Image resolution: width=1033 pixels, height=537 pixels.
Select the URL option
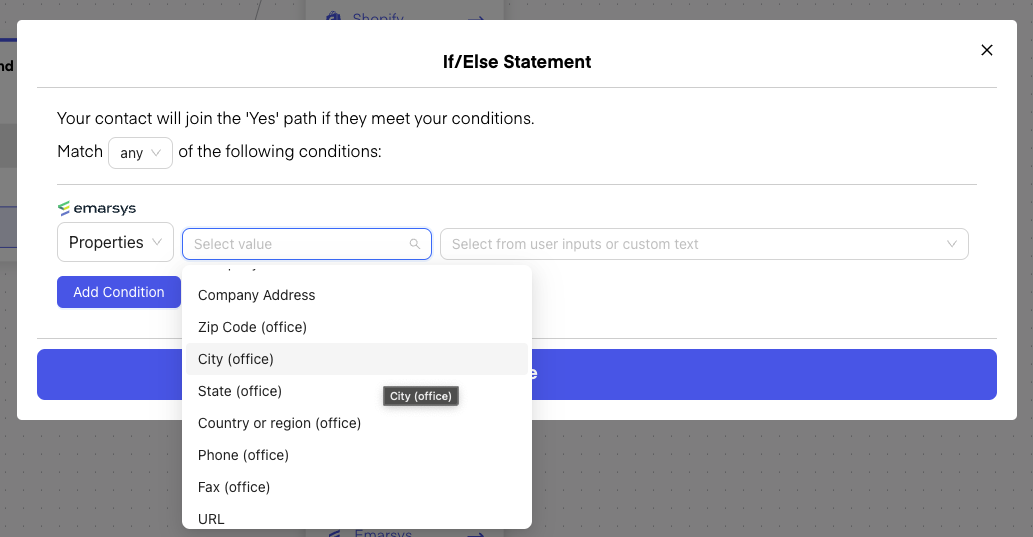pos(211,518)
